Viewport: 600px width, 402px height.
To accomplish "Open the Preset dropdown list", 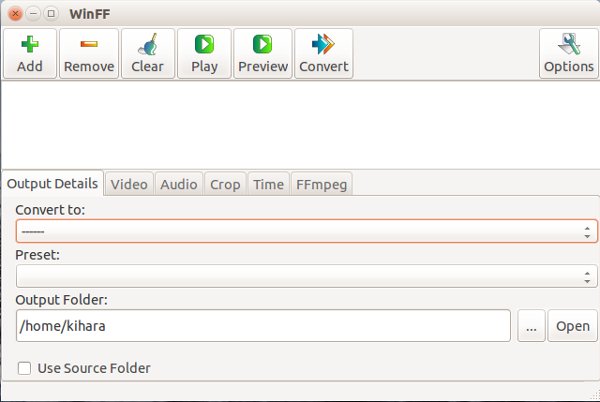I will [307, 276].
